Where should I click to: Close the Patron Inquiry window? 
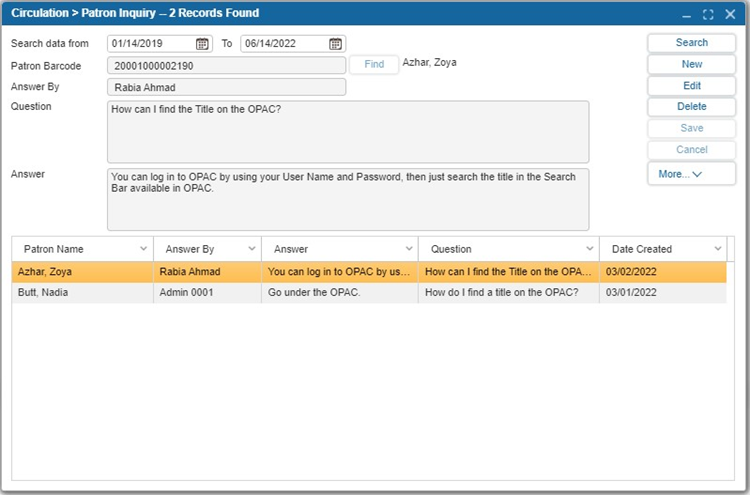[730, 14]
